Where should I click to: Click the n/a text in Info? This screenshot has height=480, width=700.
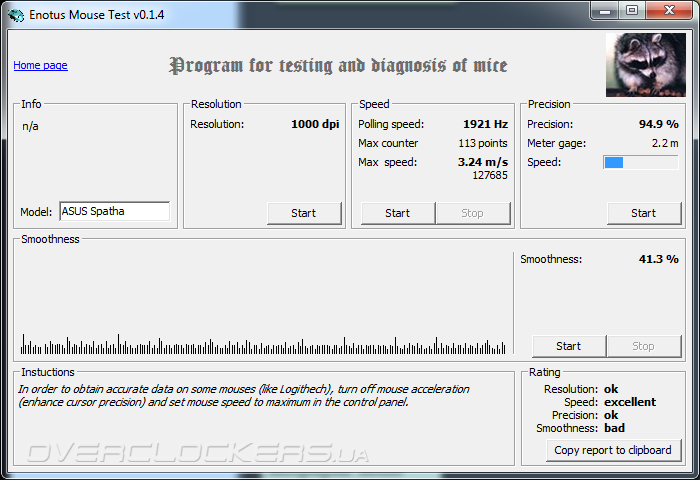(x=30, y=126)
